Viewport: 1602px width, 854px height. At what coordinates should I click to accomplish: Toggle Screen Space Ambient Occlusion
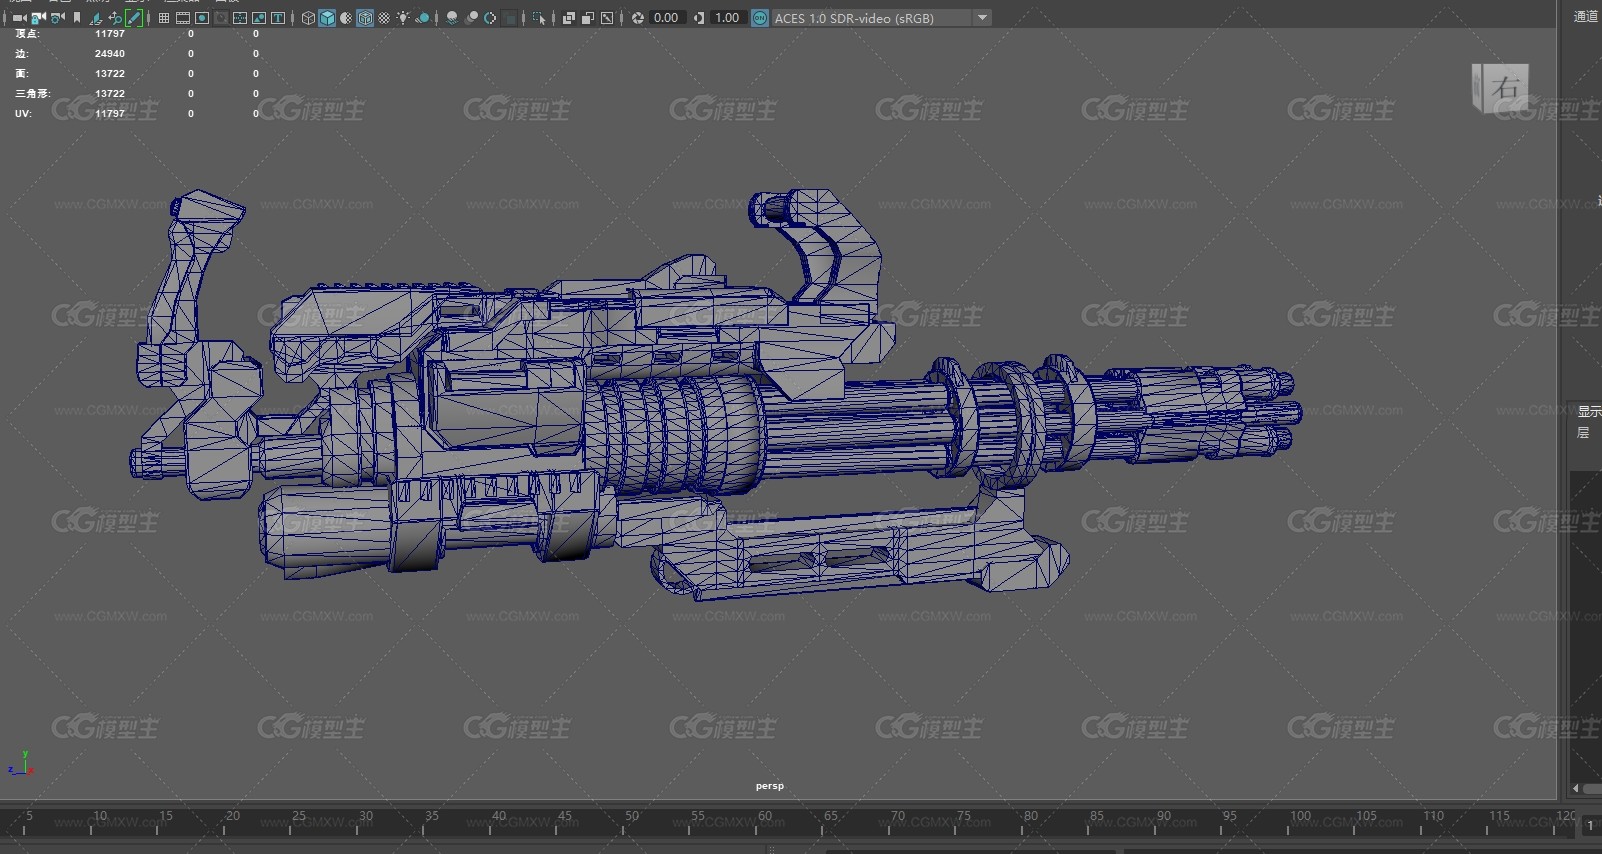click(452, 18)
